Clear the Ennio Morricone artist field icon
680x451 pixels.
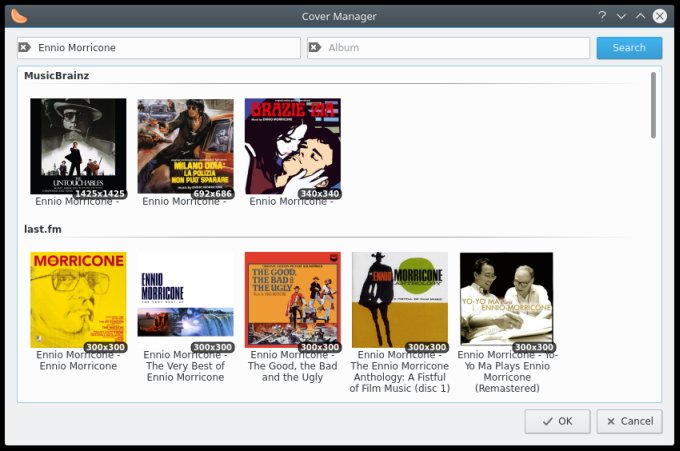tap(25, 48)
